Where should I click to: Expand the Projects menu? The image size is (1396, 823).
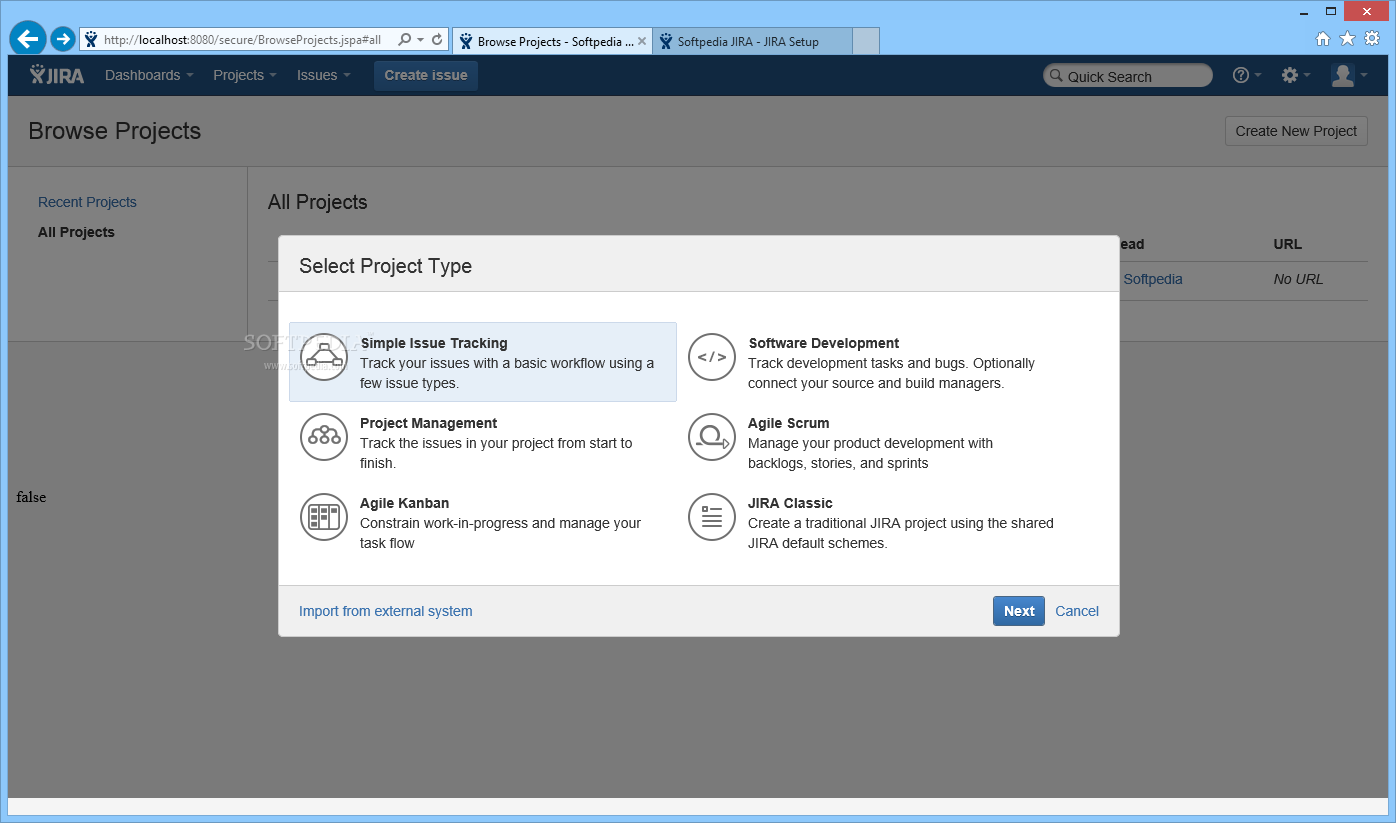coord(245,75)
